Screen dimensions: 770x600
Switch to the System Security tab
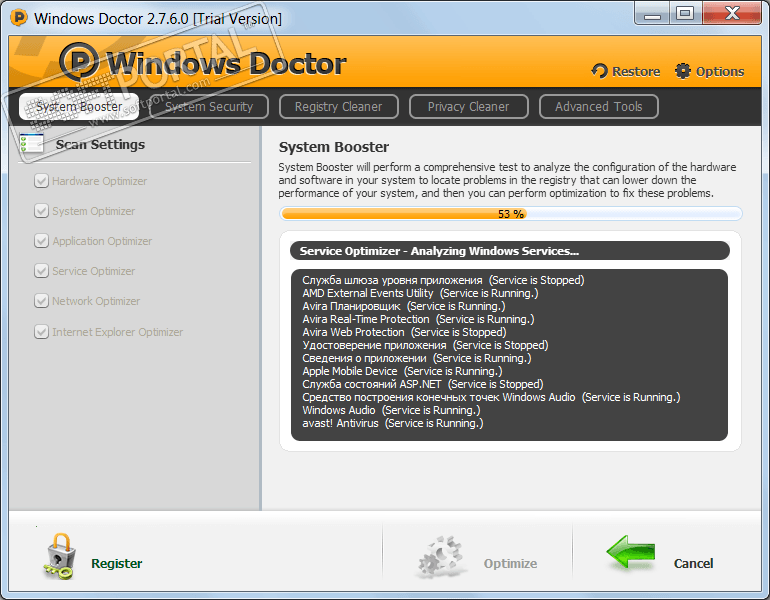209,107
